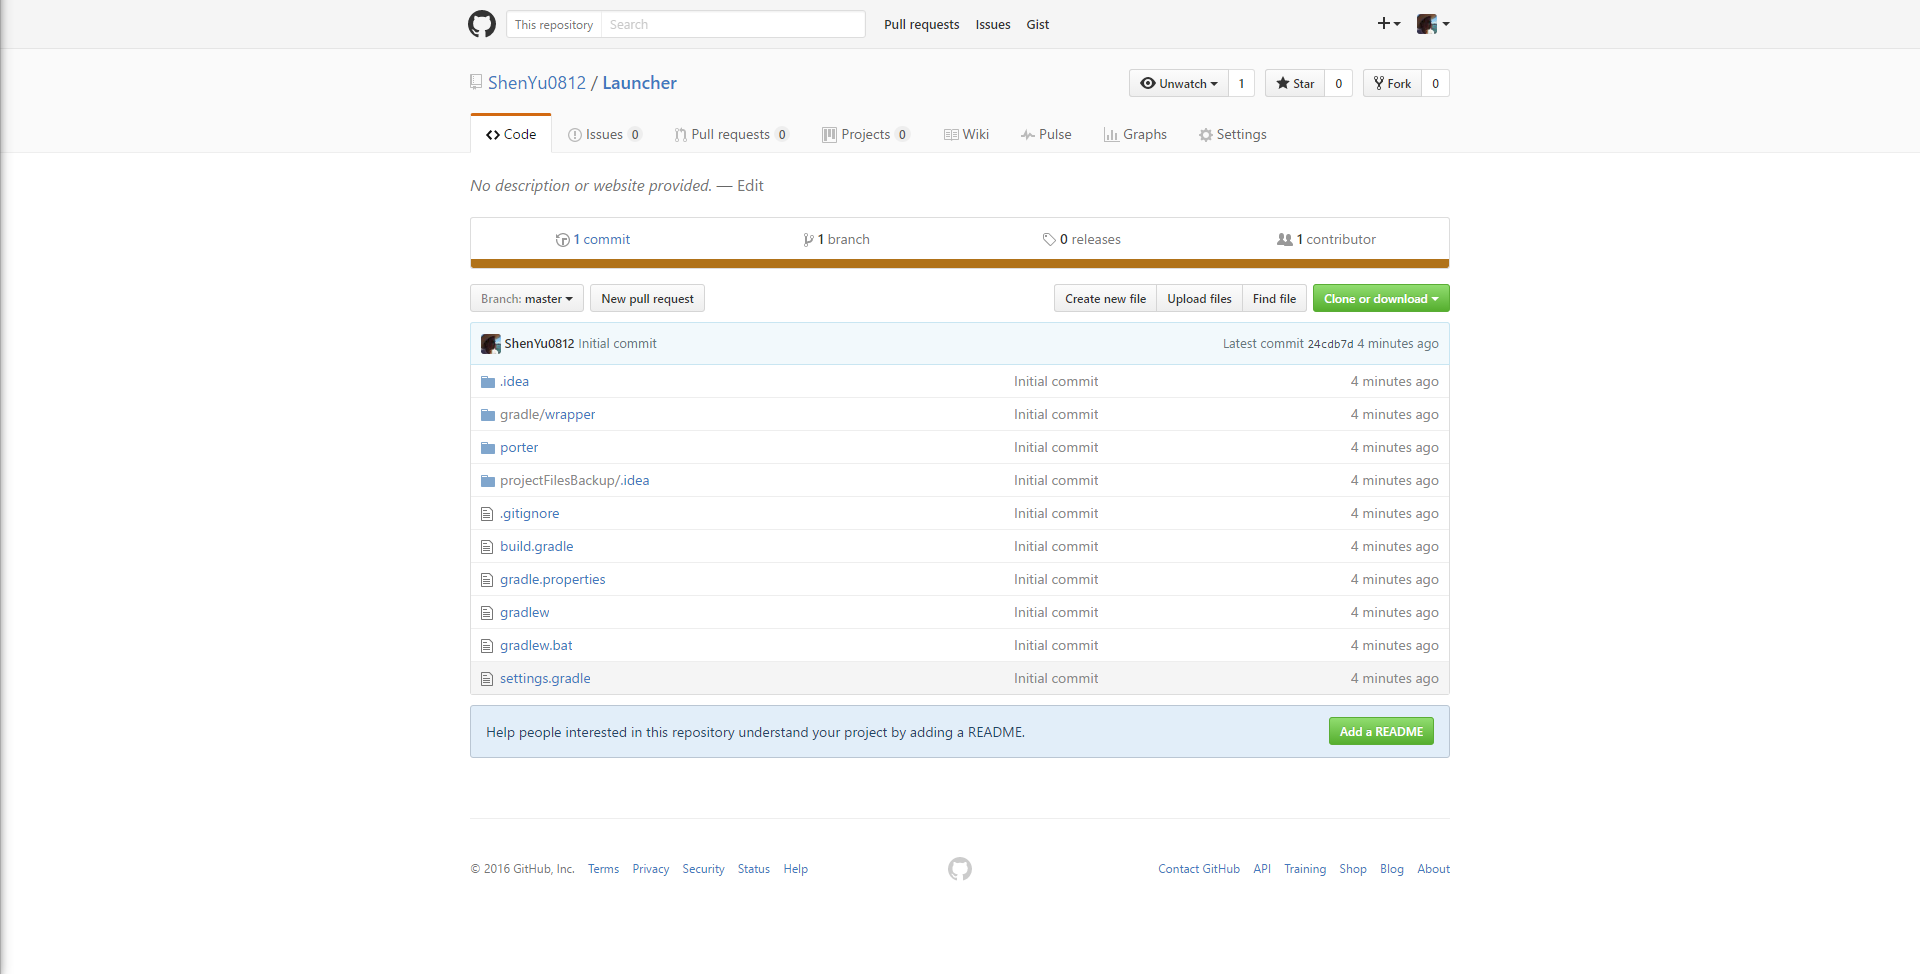Click New pull request button
The height and width of the screenshot is (974, 1920).
click(x=647, y=298)
